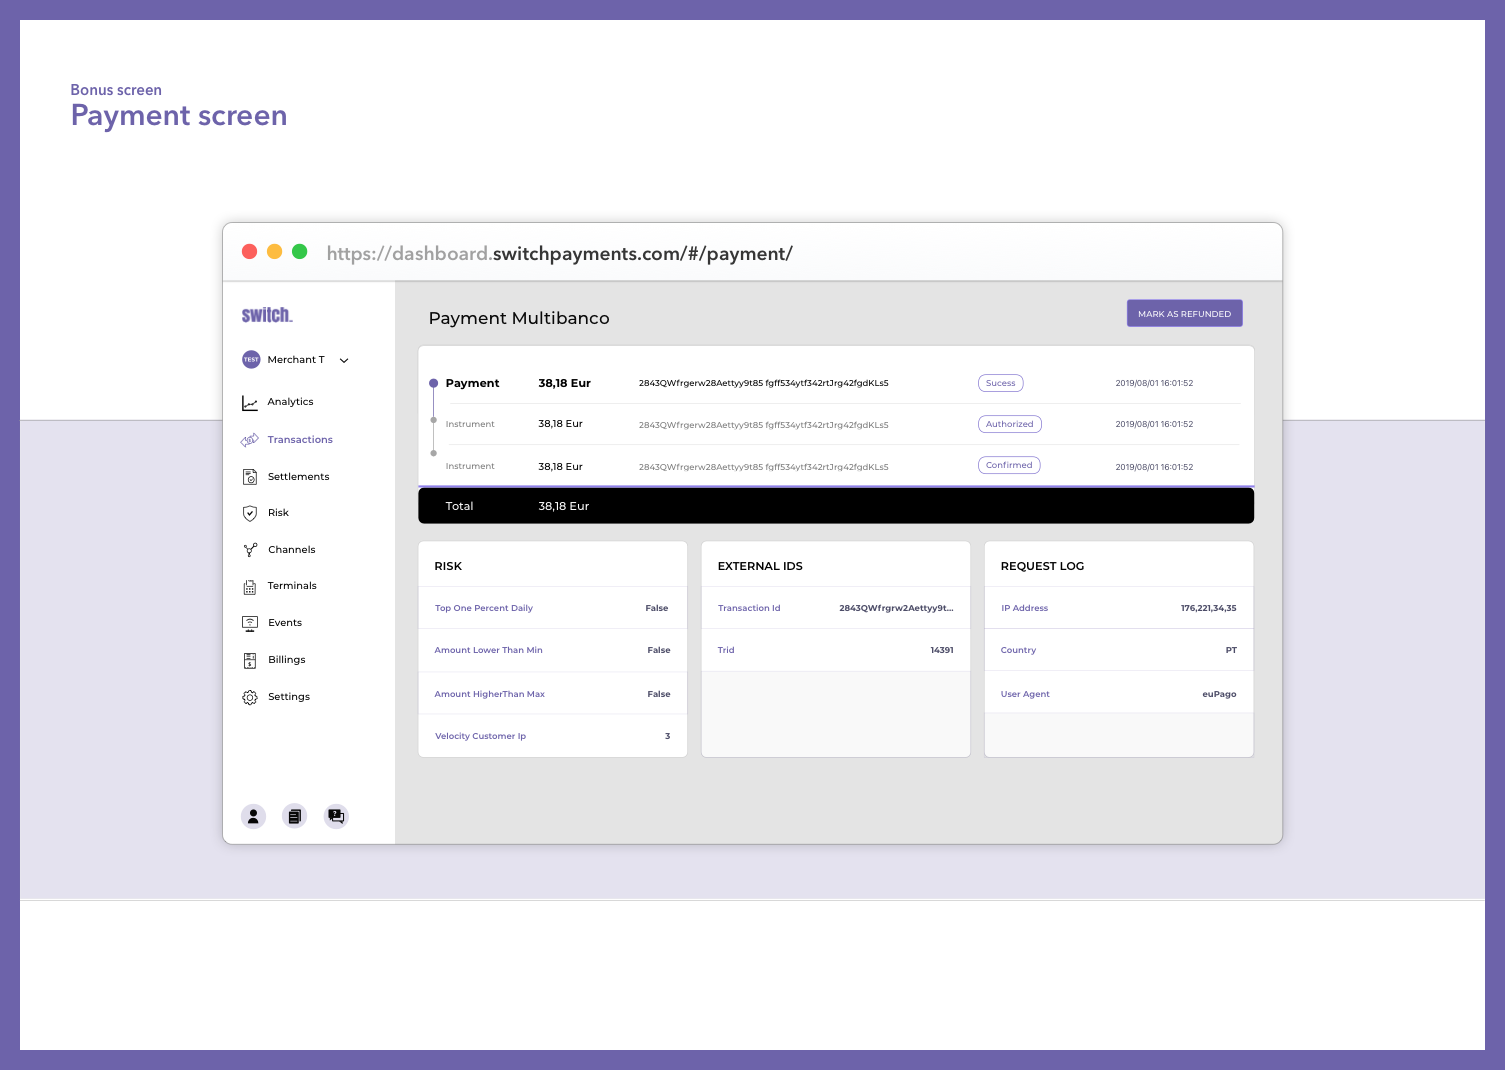Click the Merchant T avatar icon
The image size is (1505, 1070).
click(251, 360)
